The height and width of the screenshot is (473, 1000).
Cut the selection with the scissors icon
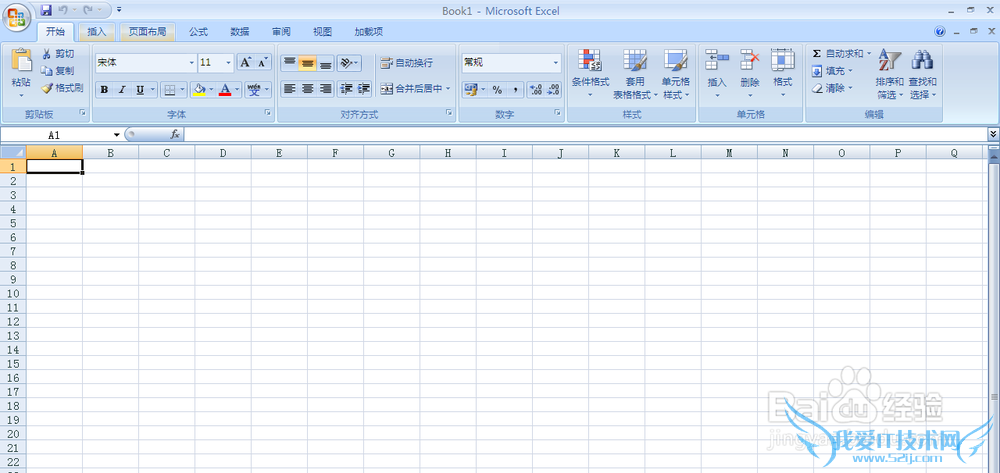[47, 54]
